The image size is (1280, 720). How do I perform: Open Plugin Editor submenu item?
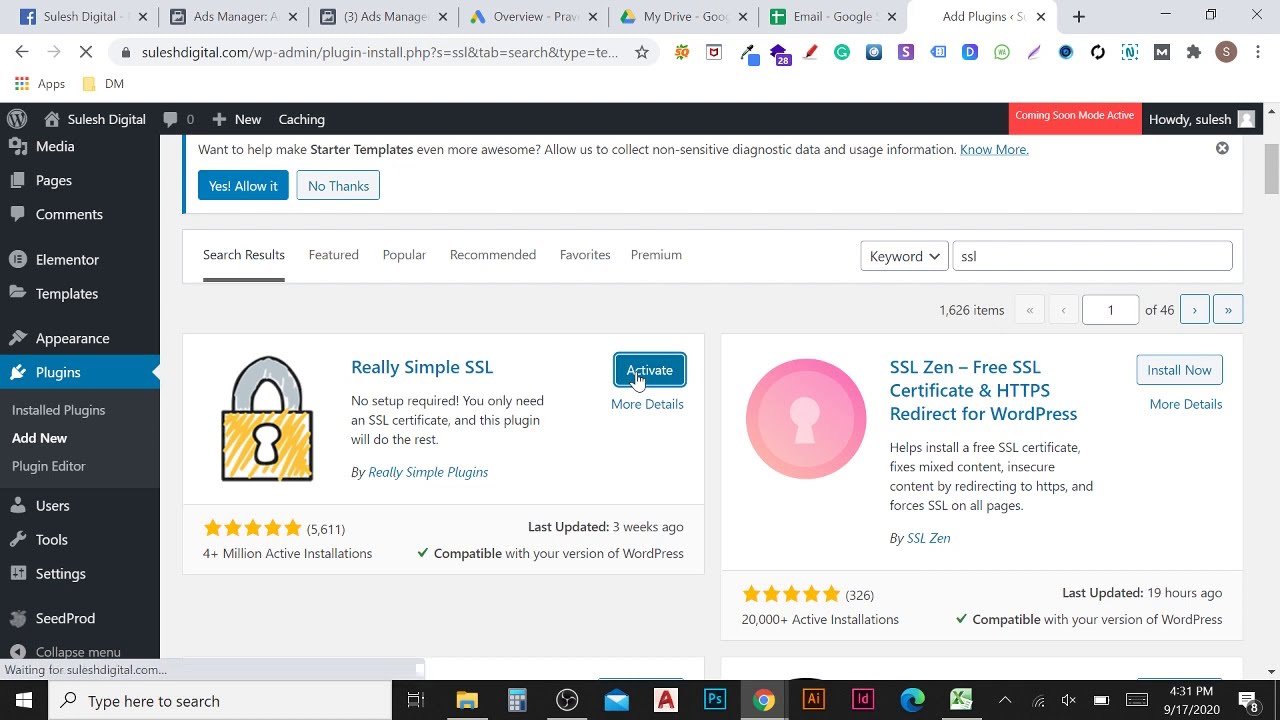pyautogui.click(x=48, y=466)
